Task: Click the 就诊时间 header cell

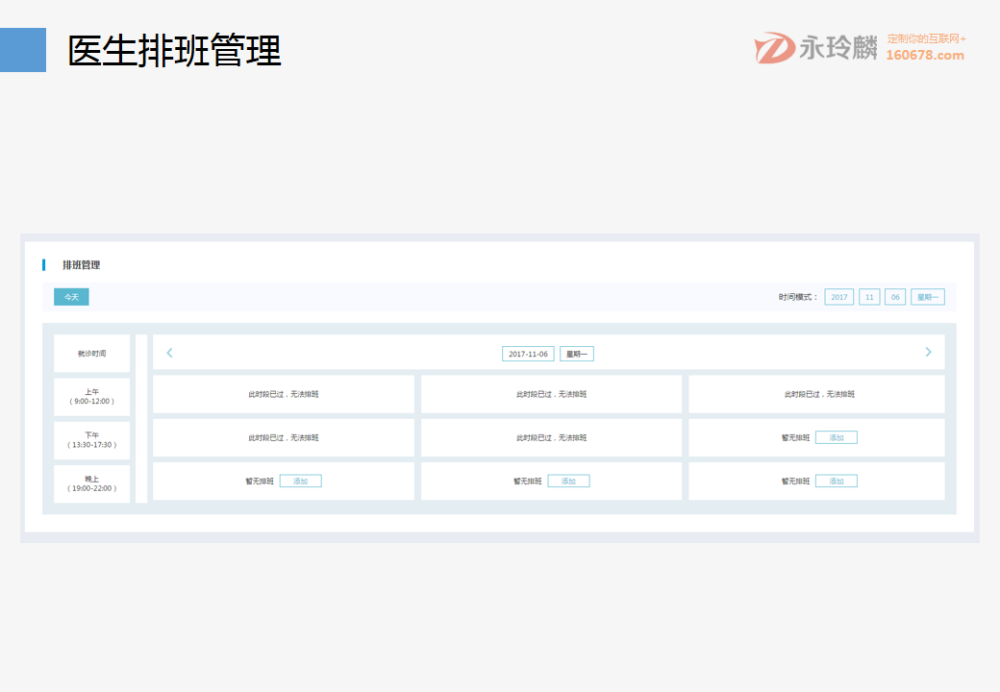Action: pos(92,354)
